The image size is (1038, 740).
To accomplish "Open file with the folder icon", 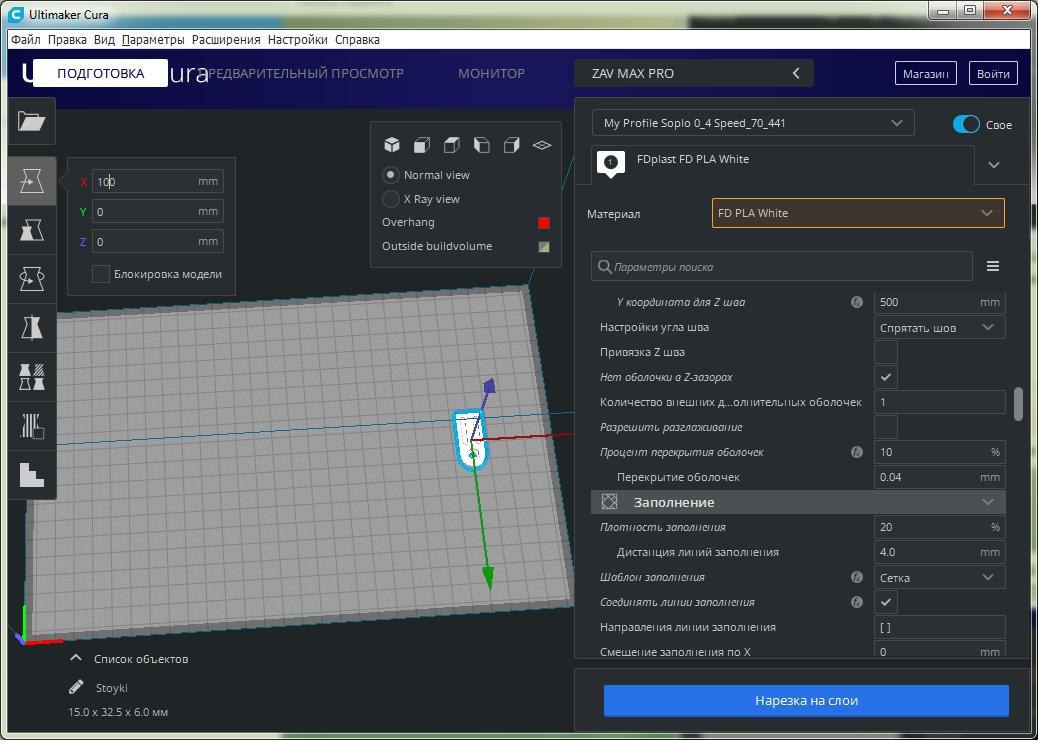I will pyautogui.click(x=32, y=121).
